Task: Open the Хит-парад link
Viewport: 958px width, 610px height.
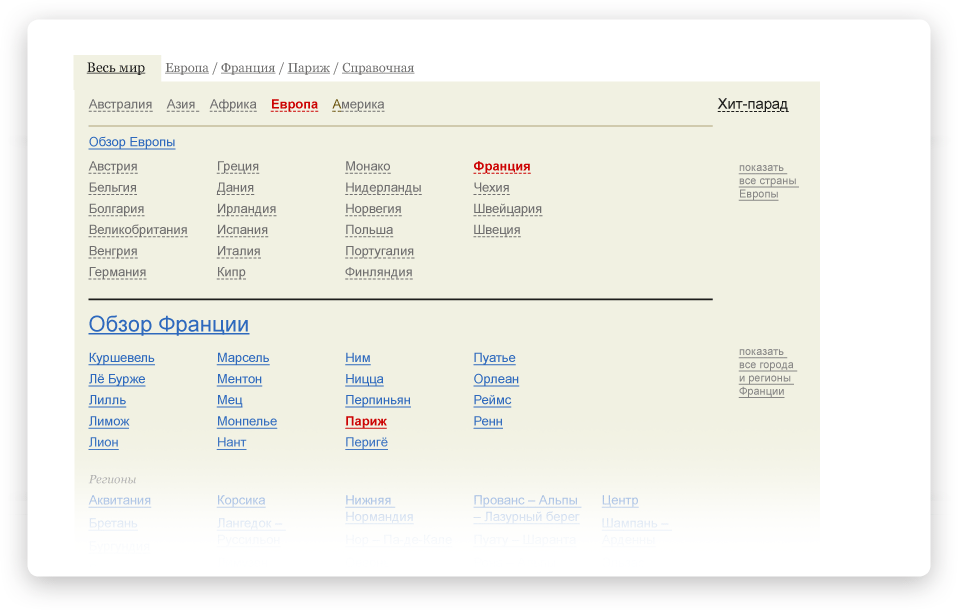Action: (752, 104)
